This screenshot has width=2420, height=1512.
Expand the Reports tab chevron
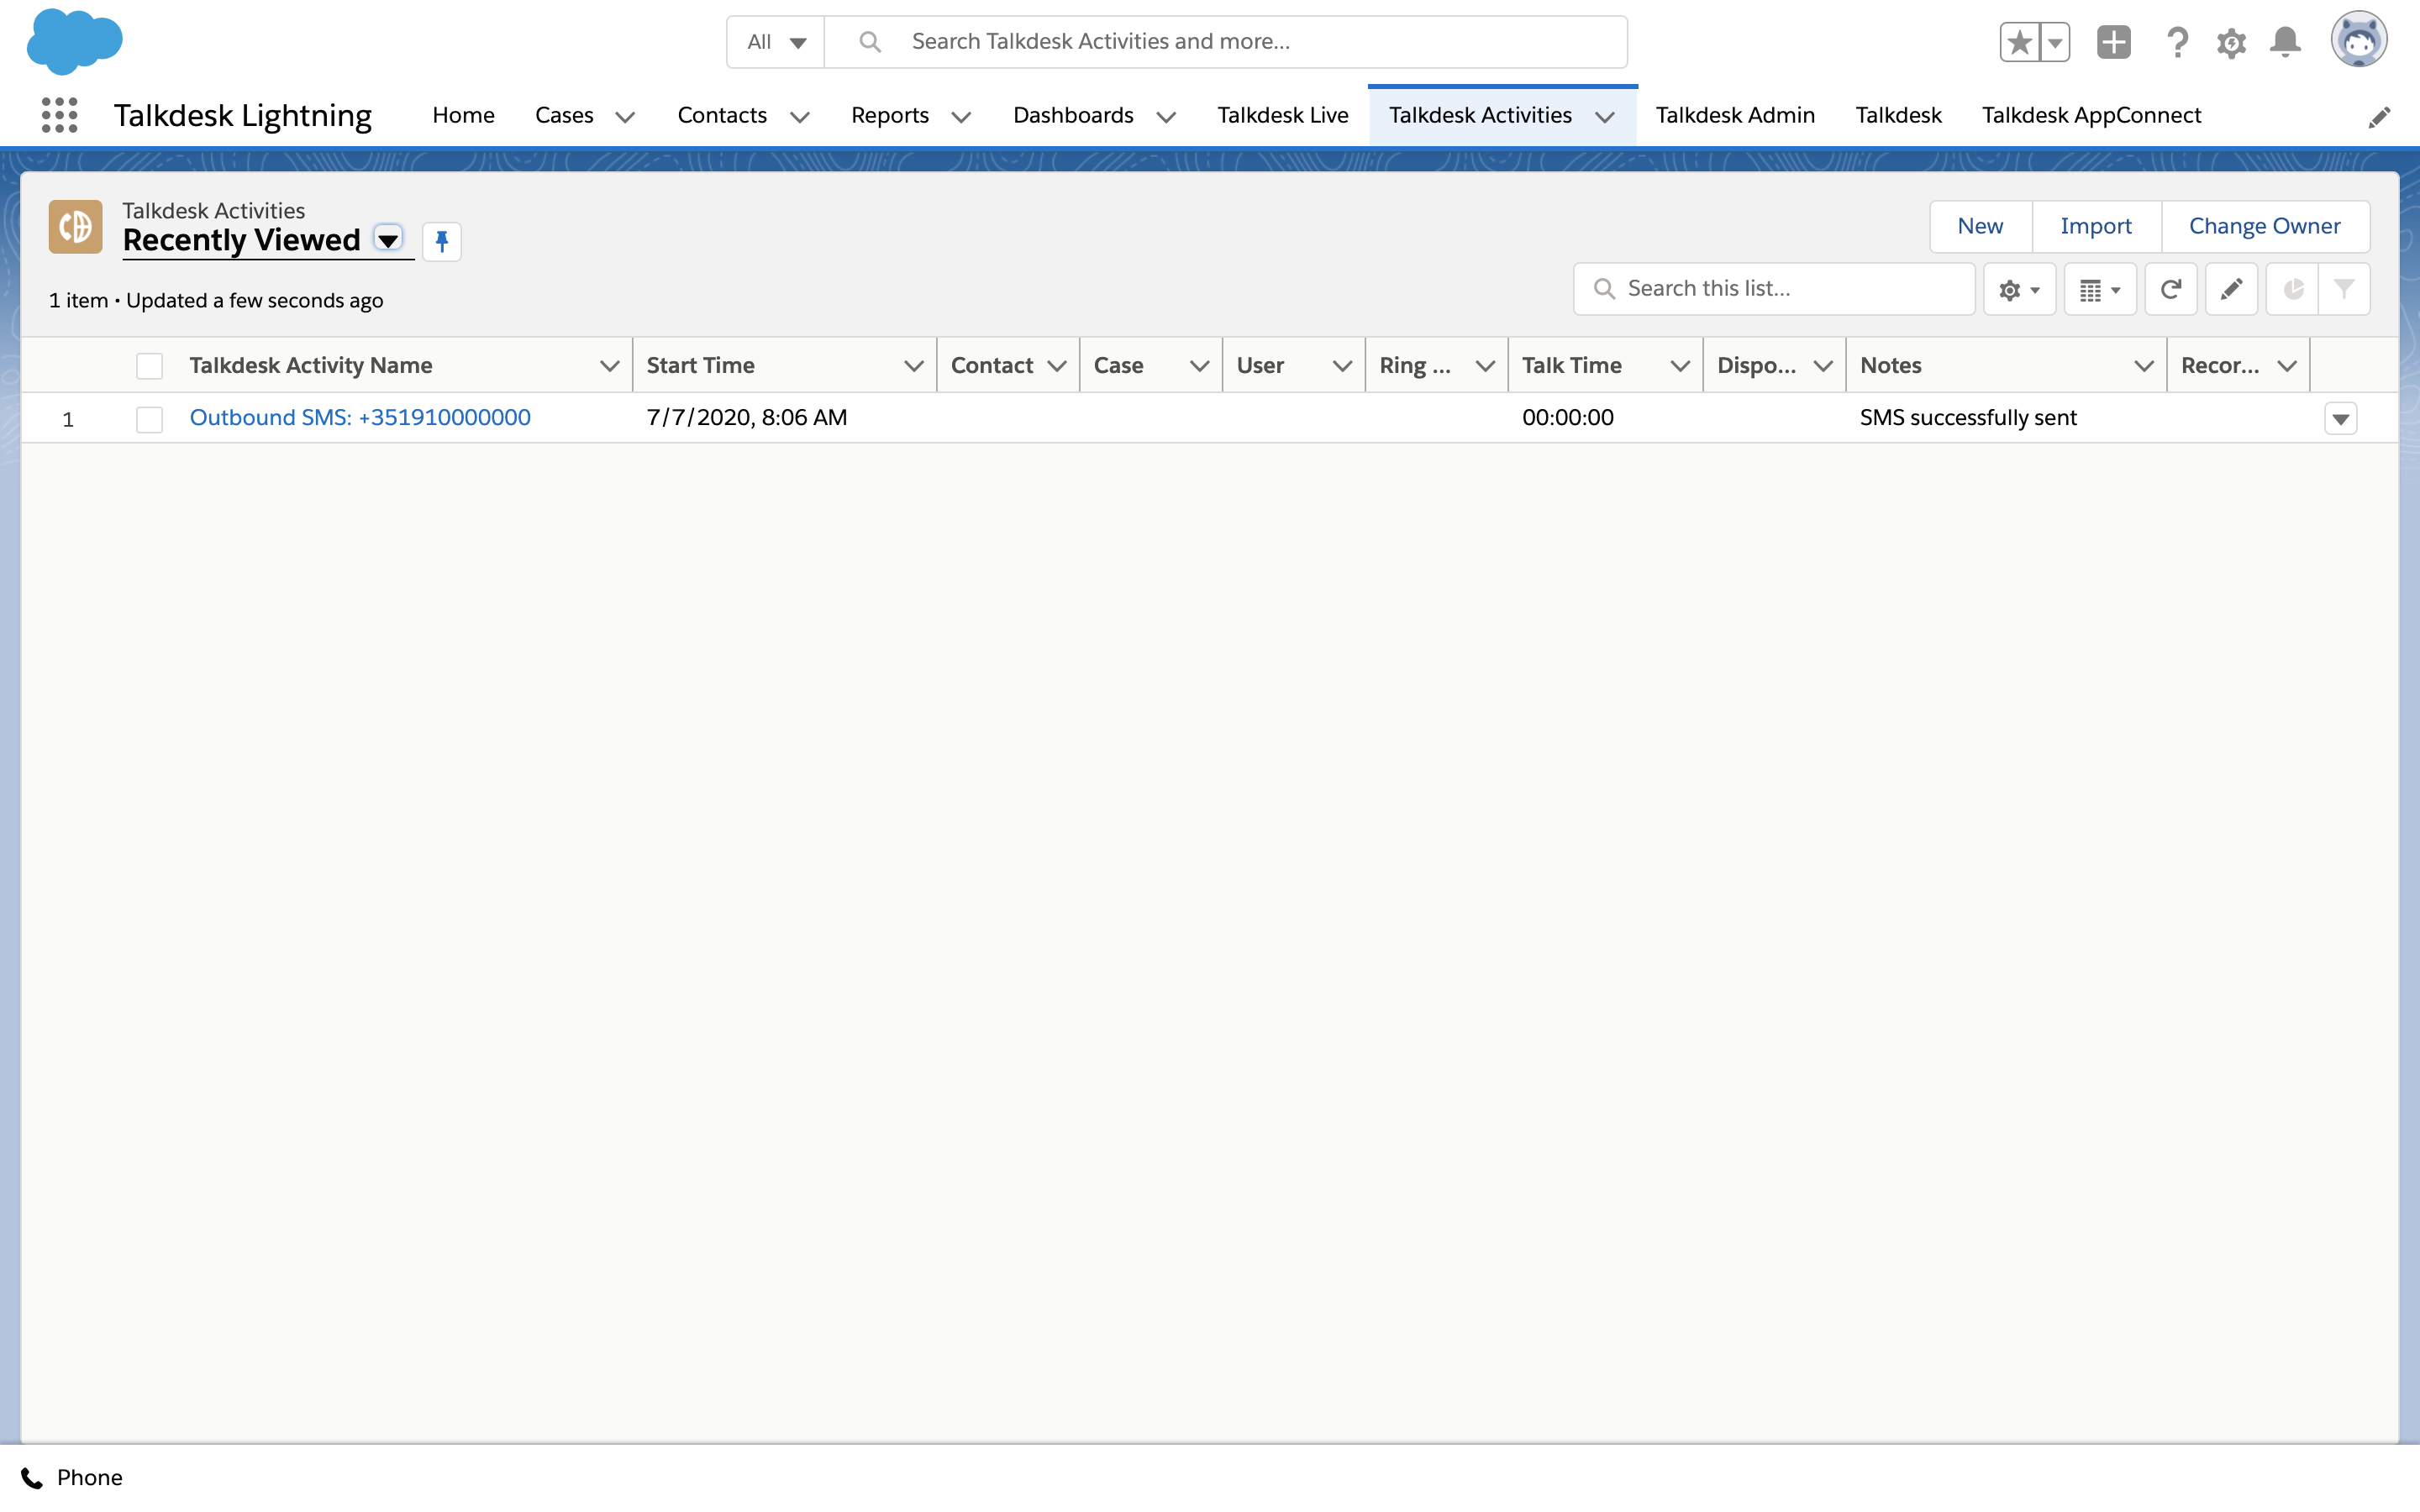pyautogui.click(x=961, y=117)
